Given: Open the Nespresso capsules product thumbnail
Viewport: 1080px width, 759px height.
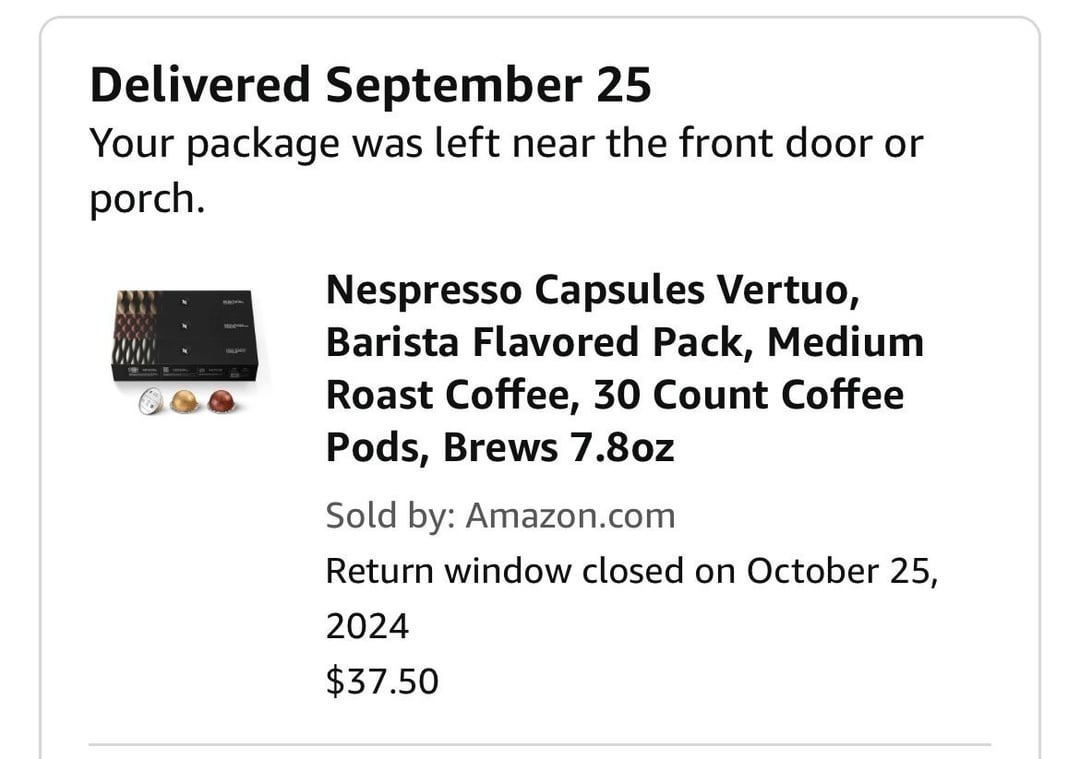Looking at the screenshot, I should [x=189, y=352].
